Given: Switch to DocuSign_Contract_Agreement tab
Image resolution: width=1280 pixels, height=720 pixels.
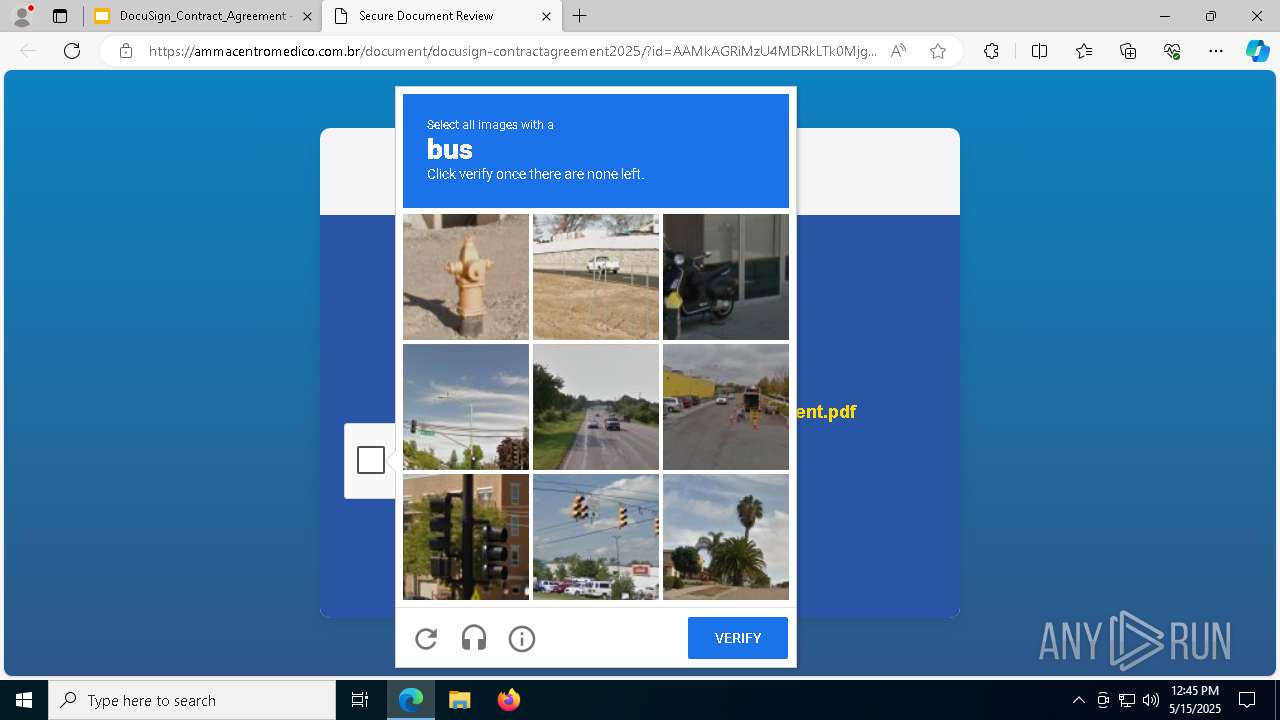Looking at the screenshot, I should [203, 16].
